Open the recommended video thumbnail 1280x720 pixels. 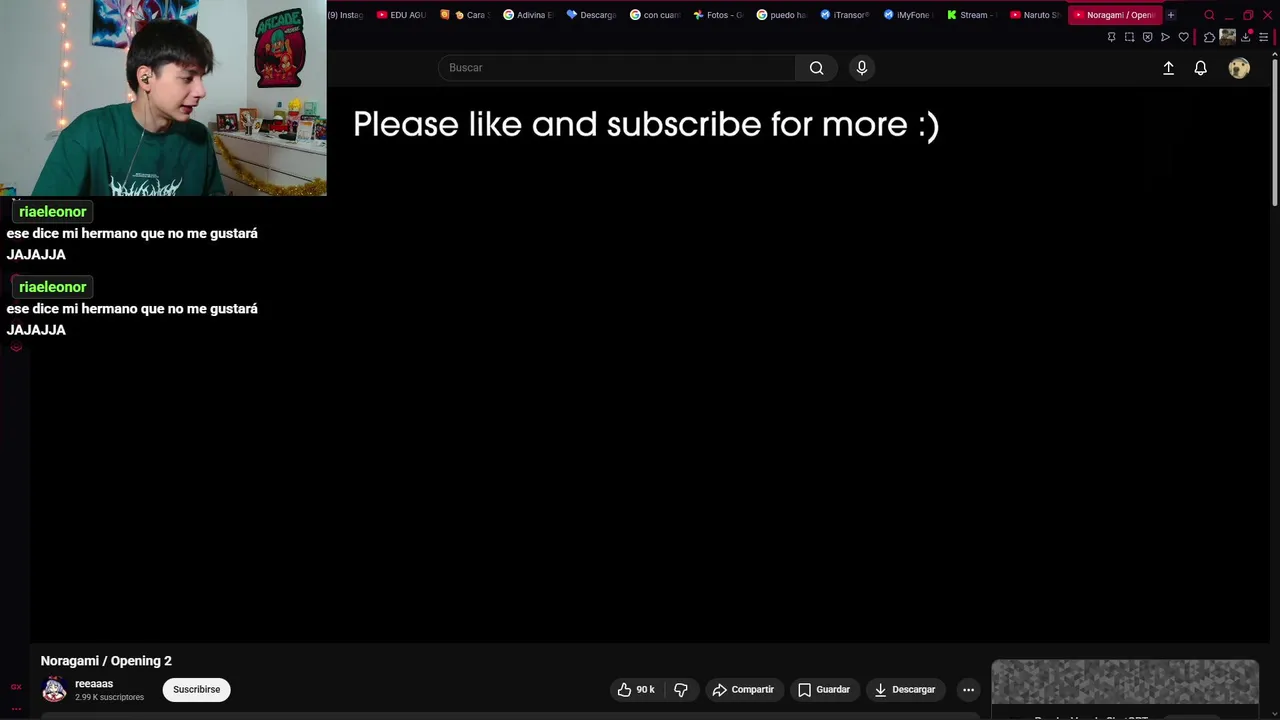coord(1125,682)
